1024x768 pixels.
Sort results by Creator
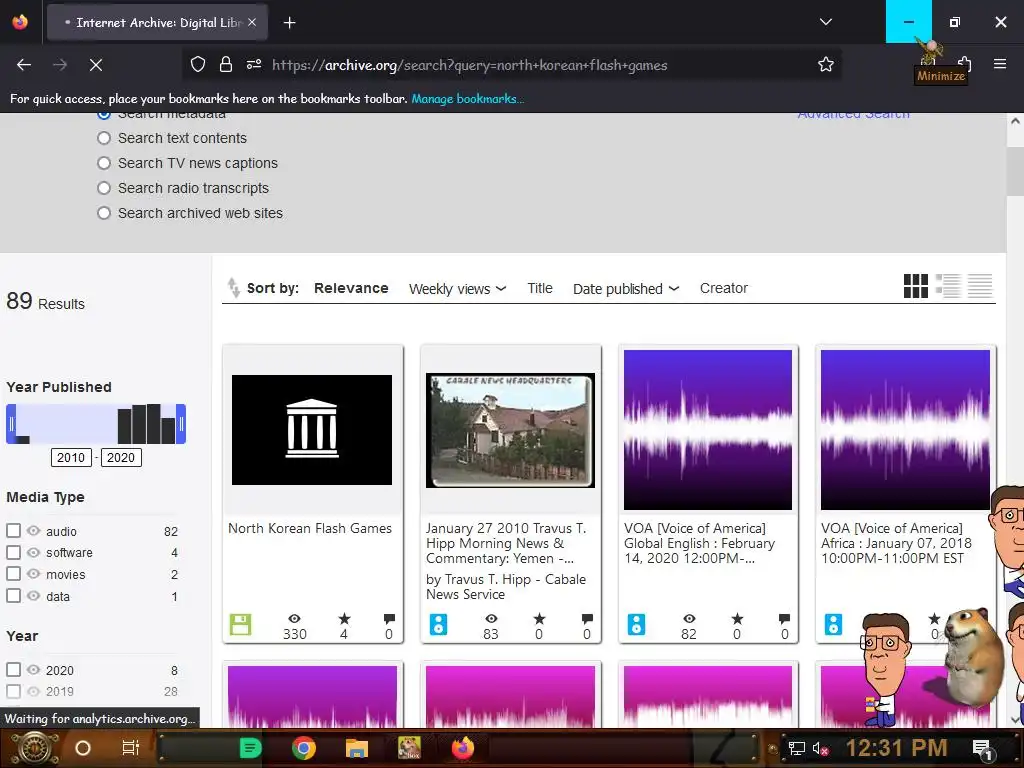click(724, 288)
